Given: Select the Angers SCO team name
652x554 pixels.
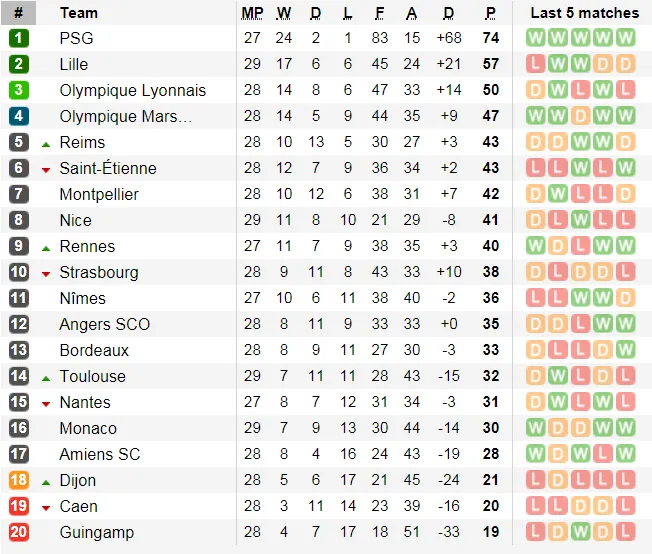Looking at the screenshot, I should click(x=104, y=324).
